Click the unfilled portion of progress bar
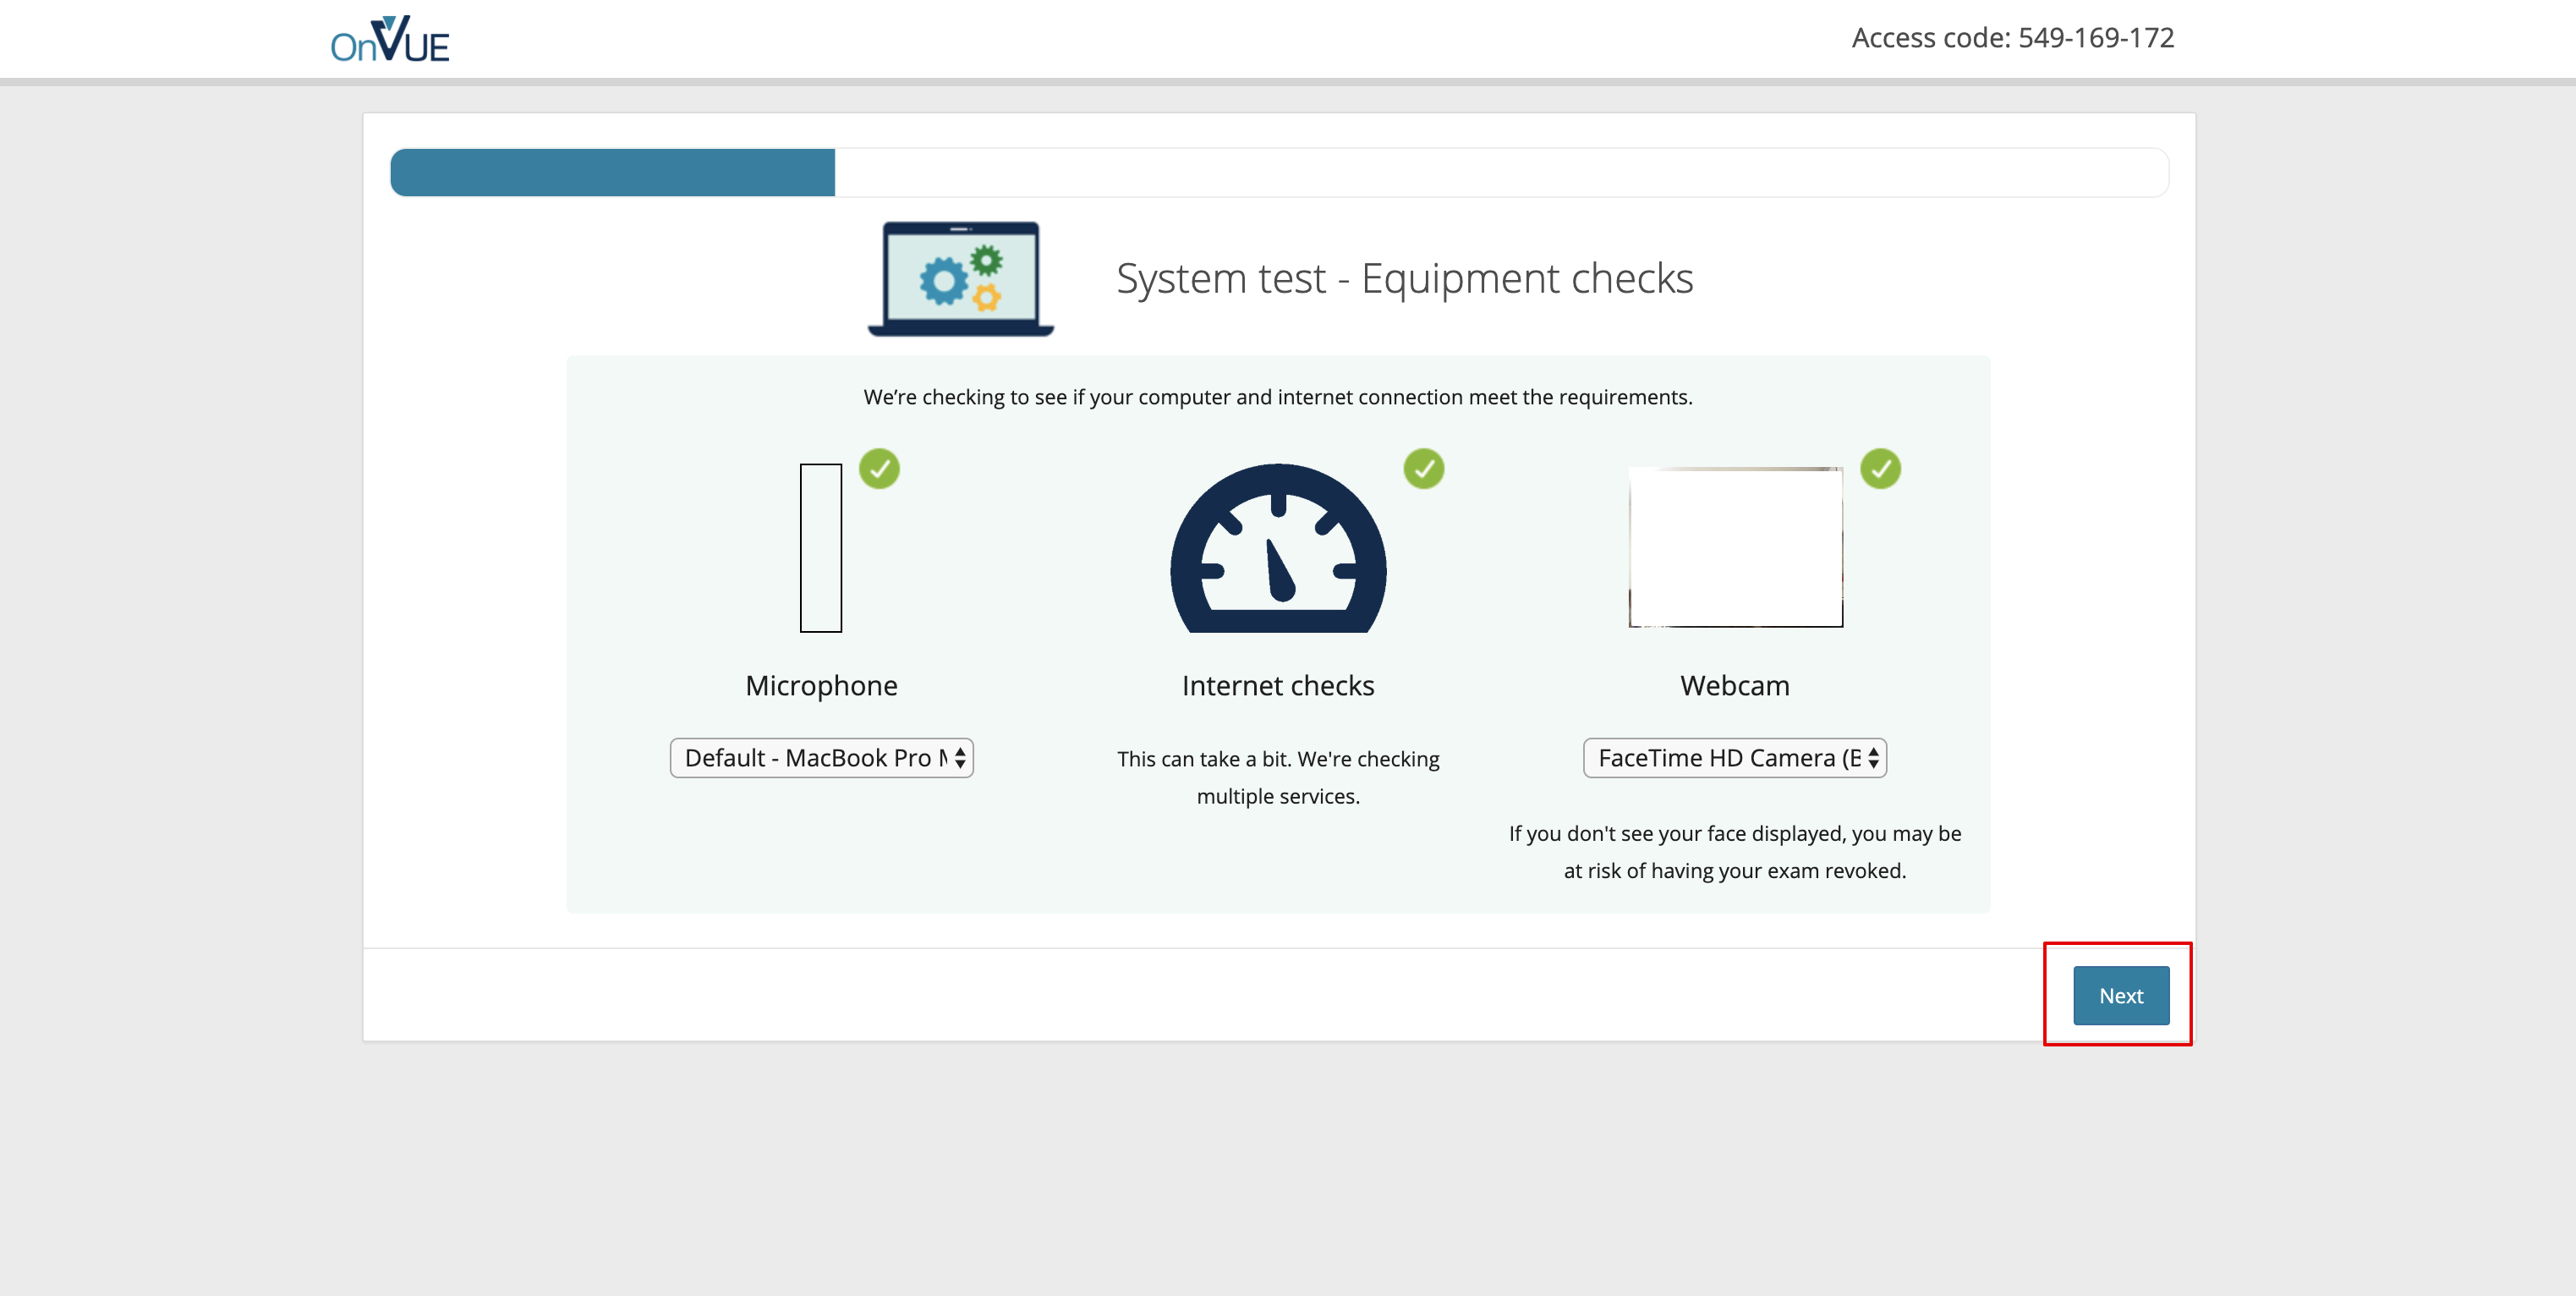2576x1296 pixels. 1500,173
